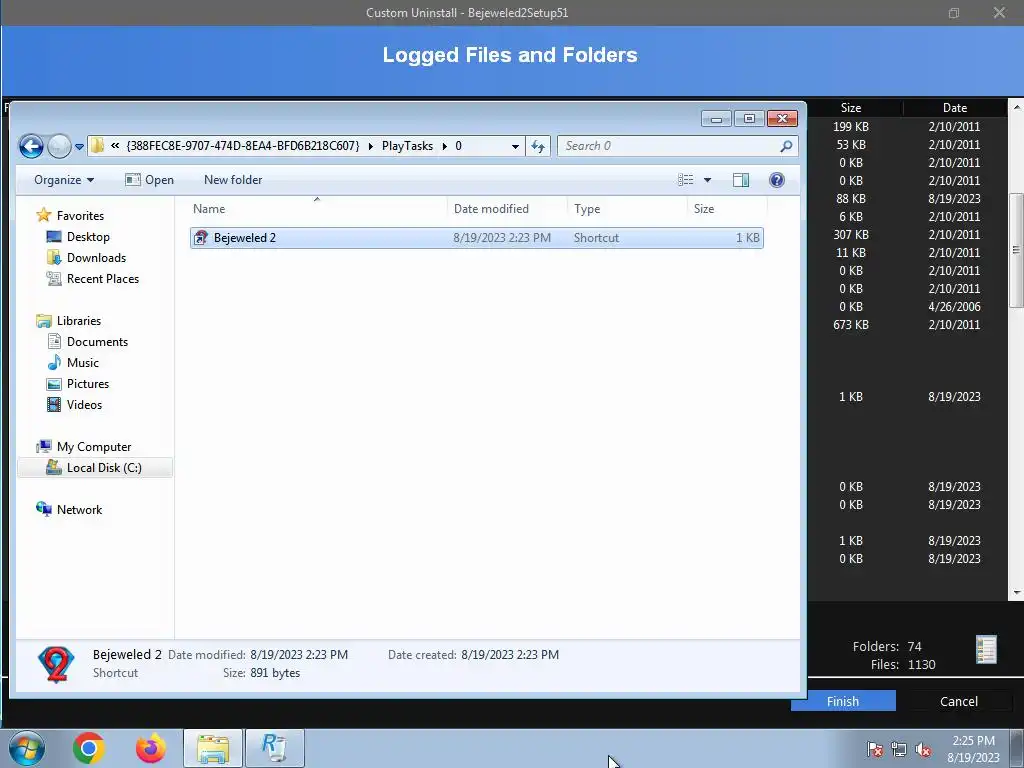Click the refresh address bar button
This screenshot has width=1024, height=768.
coord(538,146)
